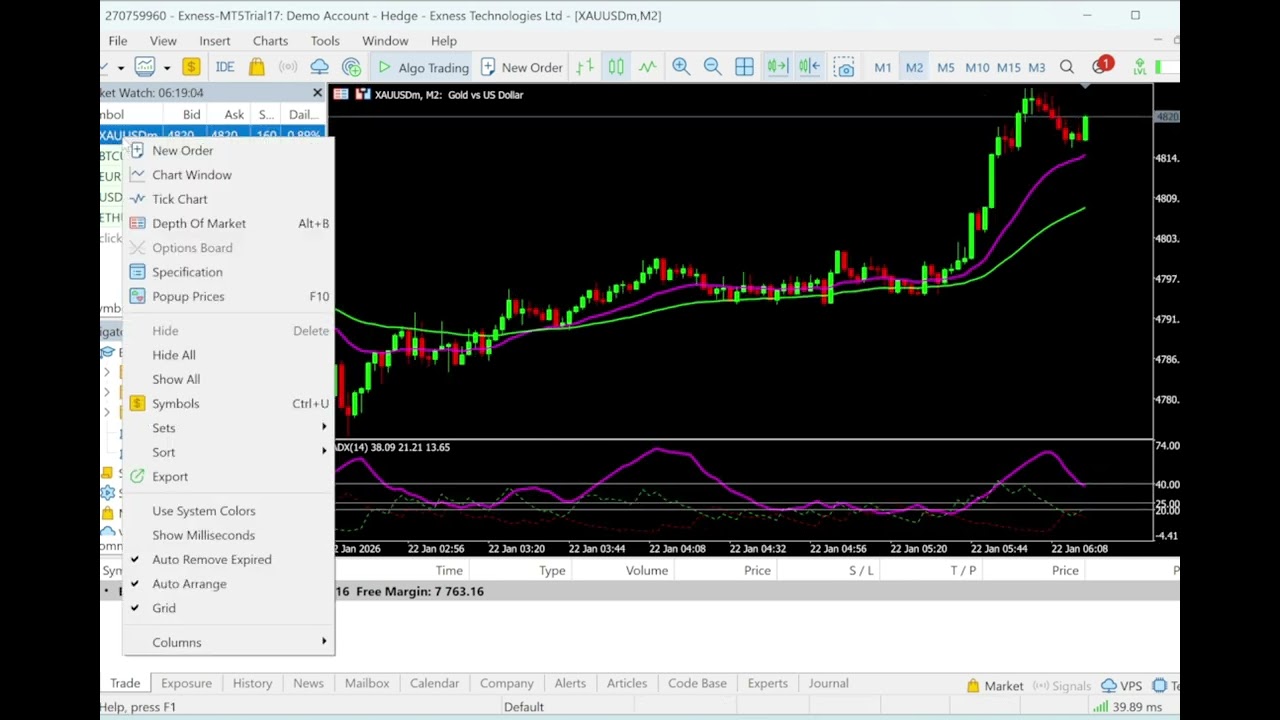1280x720 pixels.
Task: Click the chart type icon left of Symbols
Action: [x=145, y=67]
